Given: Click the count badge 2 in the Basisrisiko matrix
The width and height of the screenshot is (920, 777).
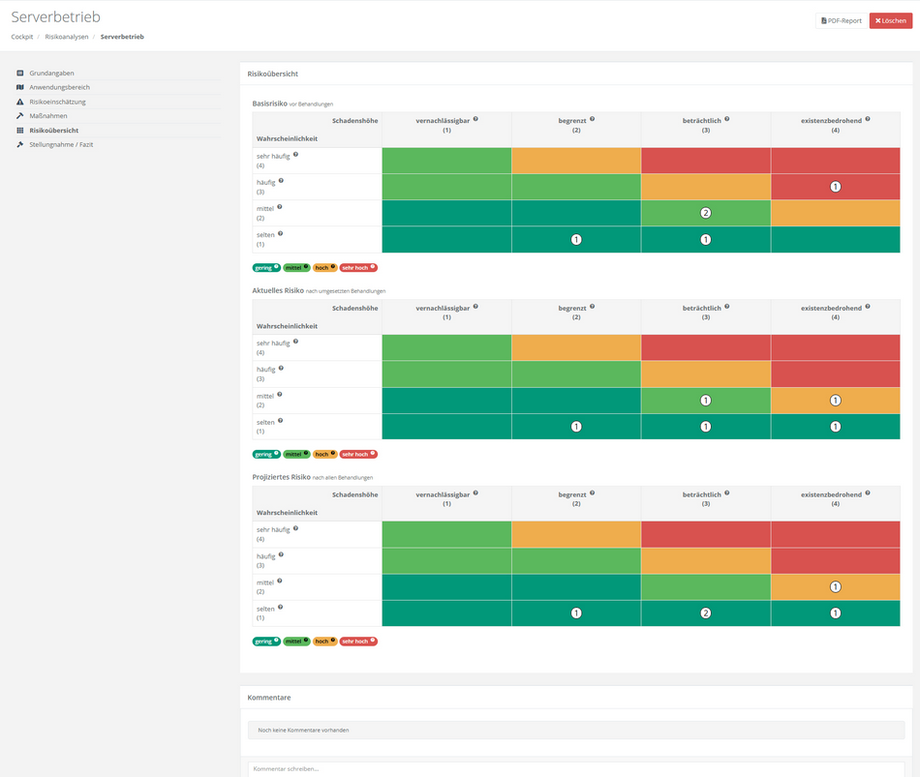Looking at the screenshot, I should pyautogui.click(x=706, y=213).
